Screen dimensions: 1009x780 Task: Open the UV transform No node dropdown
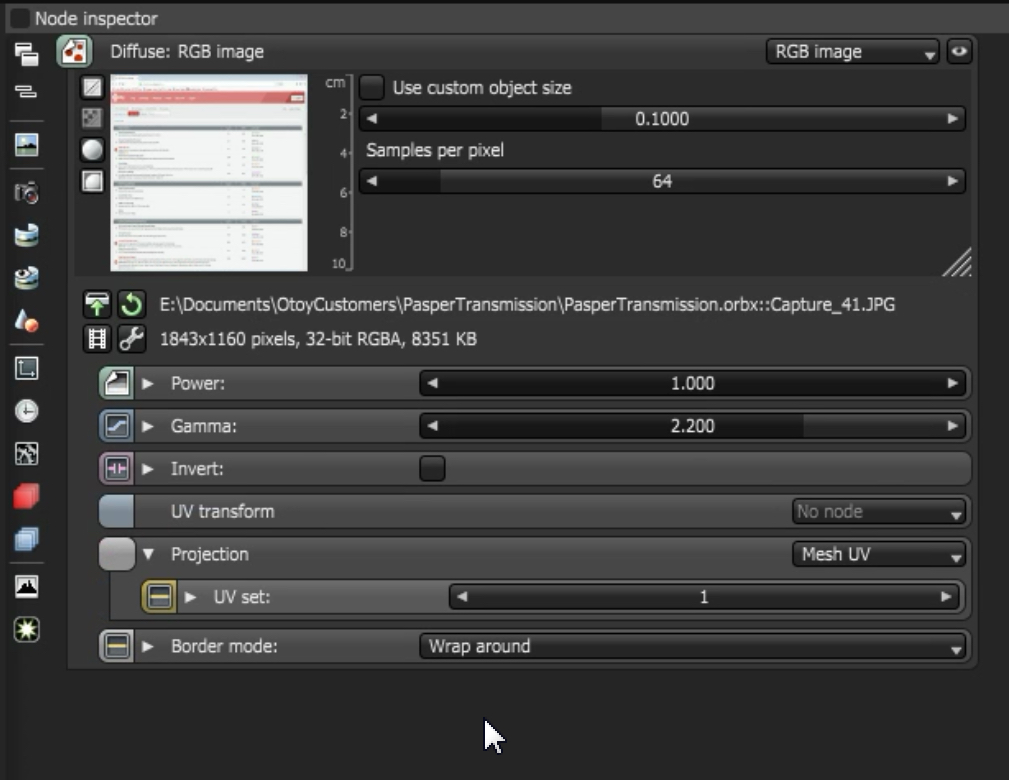pos(879,512)
